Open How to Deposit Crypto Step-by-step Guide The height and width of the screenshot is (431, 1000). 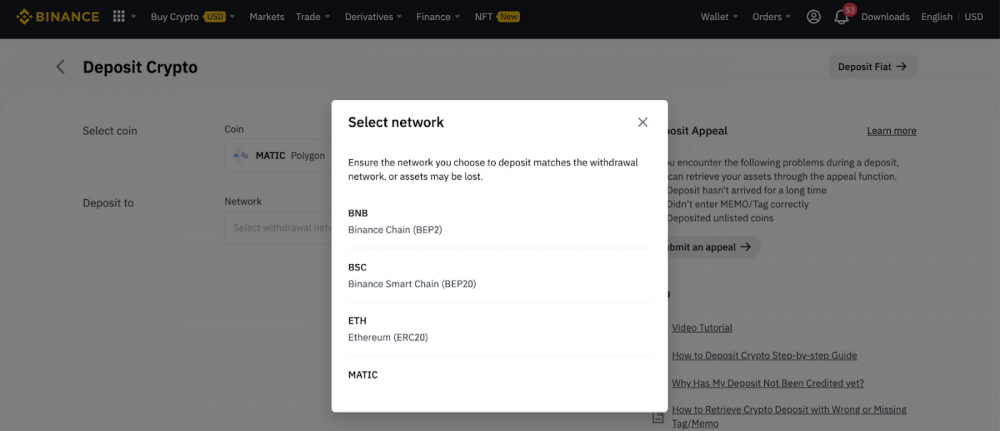(x=764, y=355)
